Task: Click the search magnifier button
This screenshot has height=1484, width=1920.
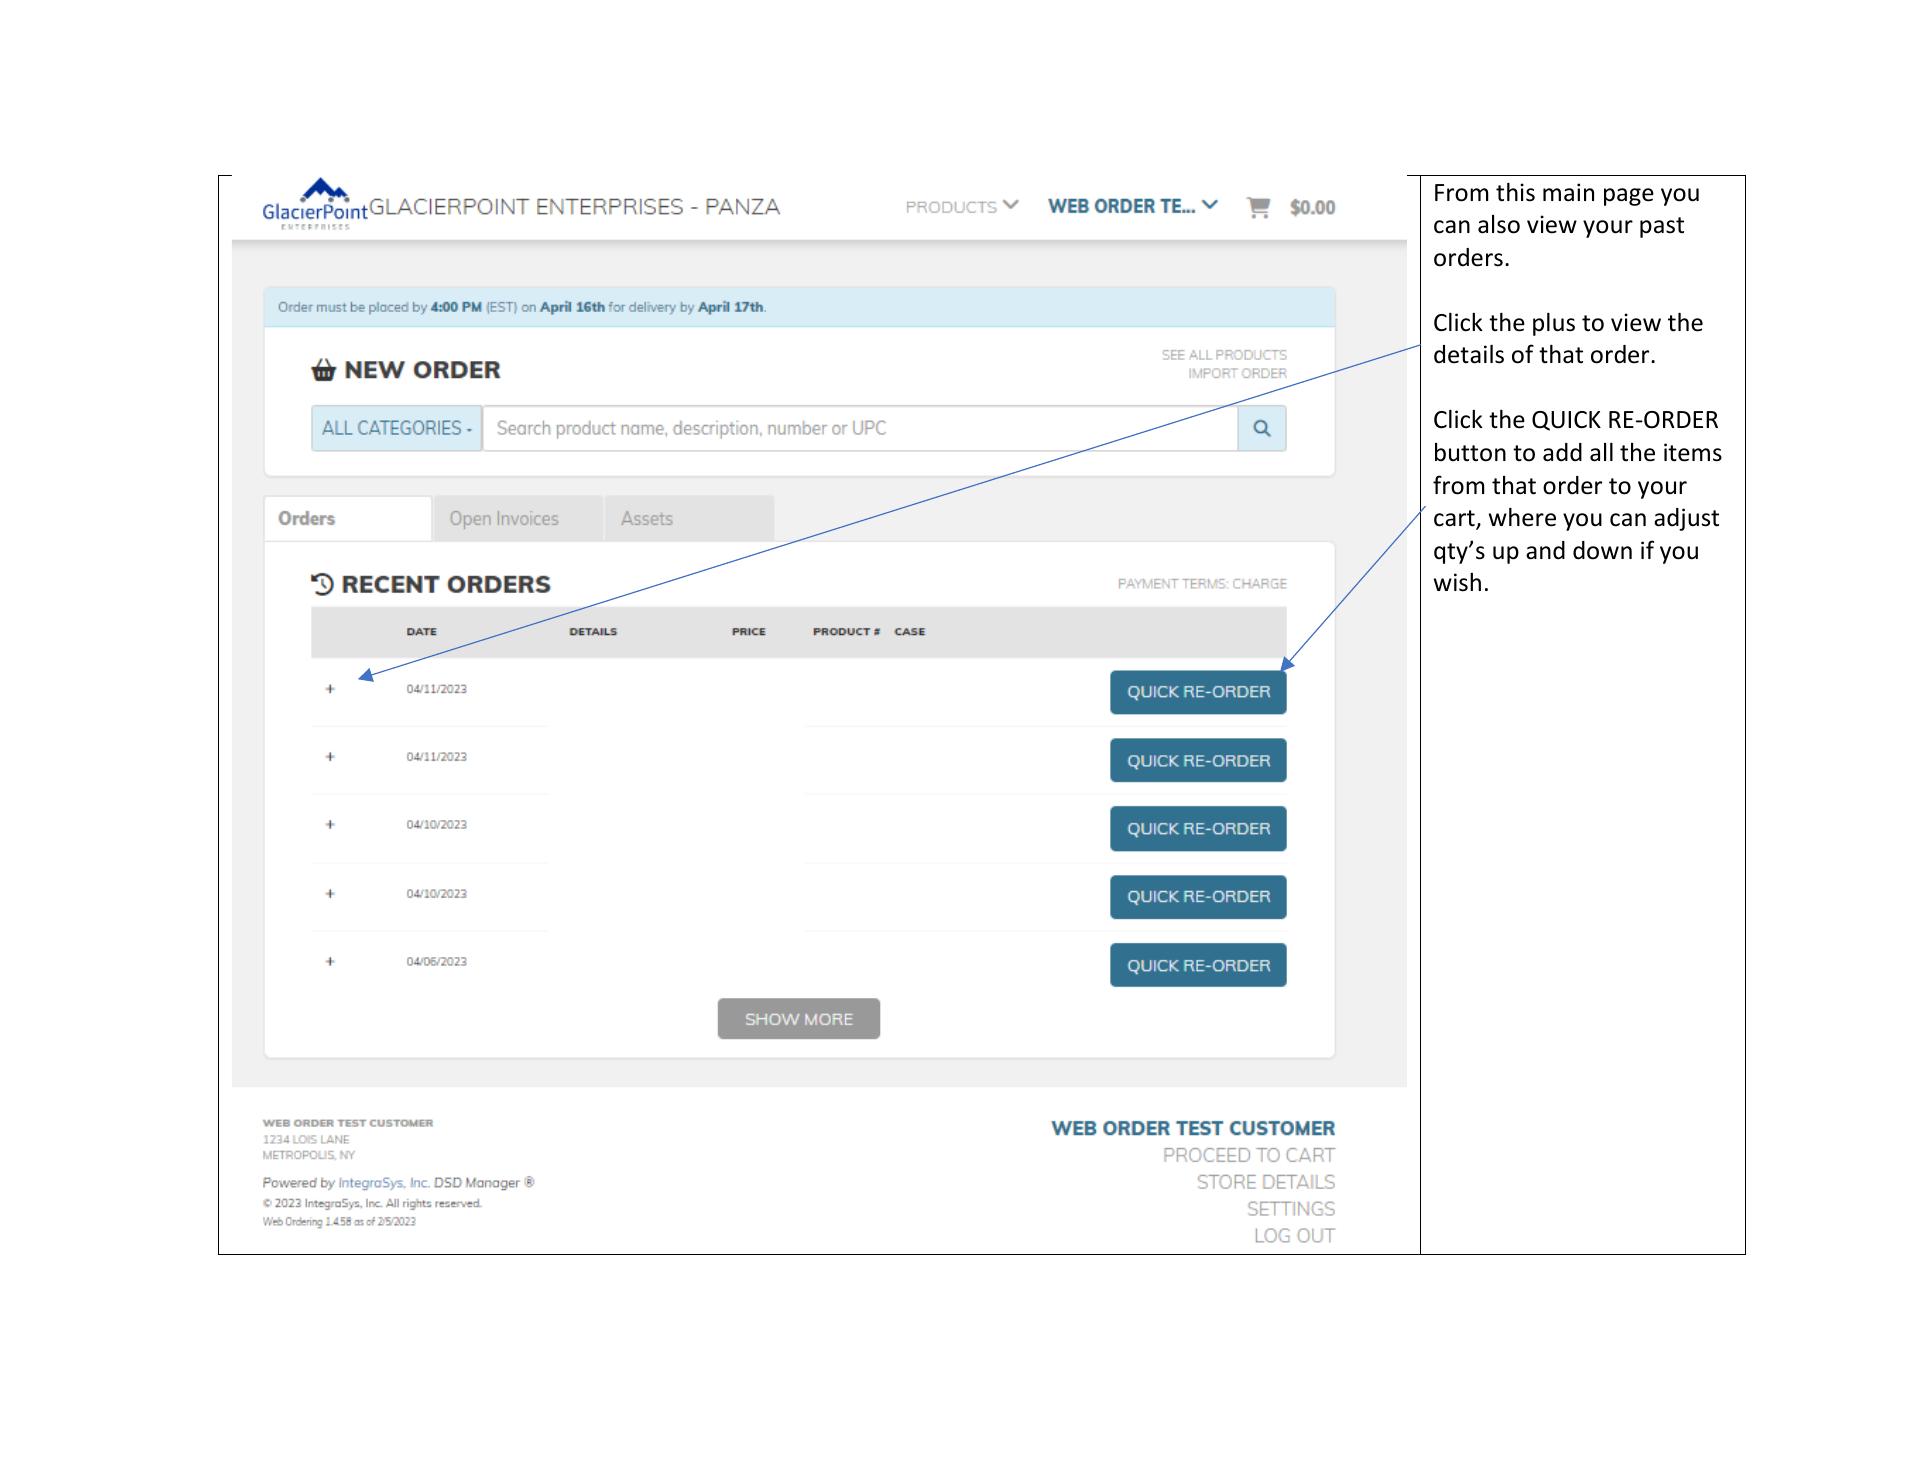Action: (1261, 428)
